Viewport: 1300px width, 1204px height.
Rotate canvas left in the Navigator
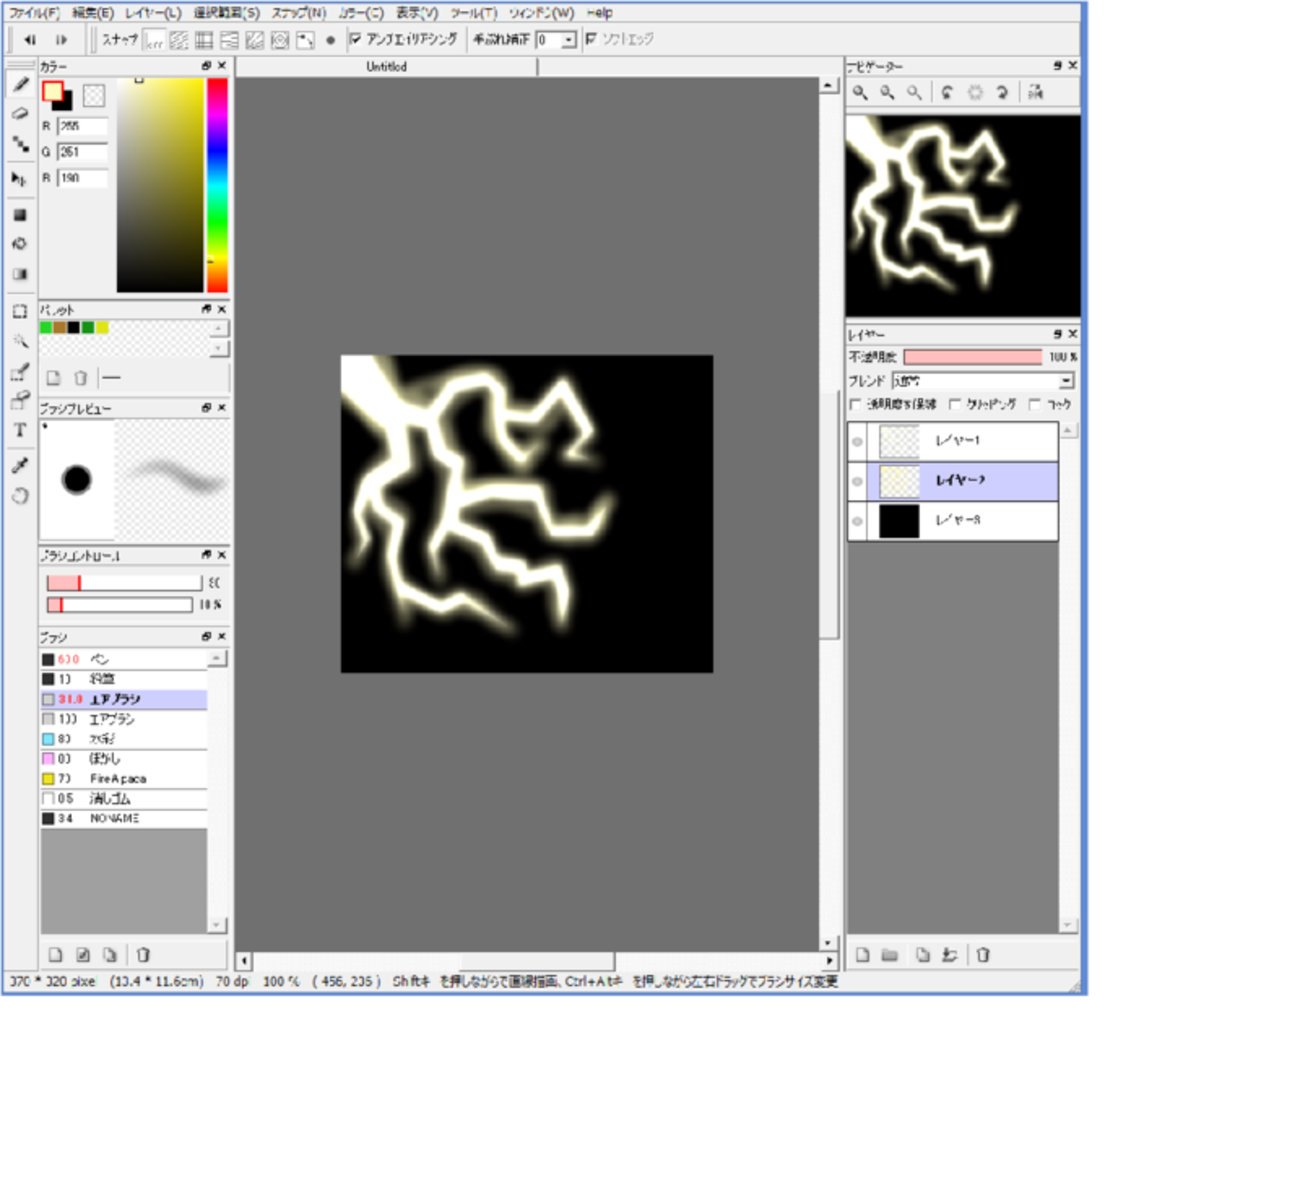pyautogui.click(x=947, y=93)
